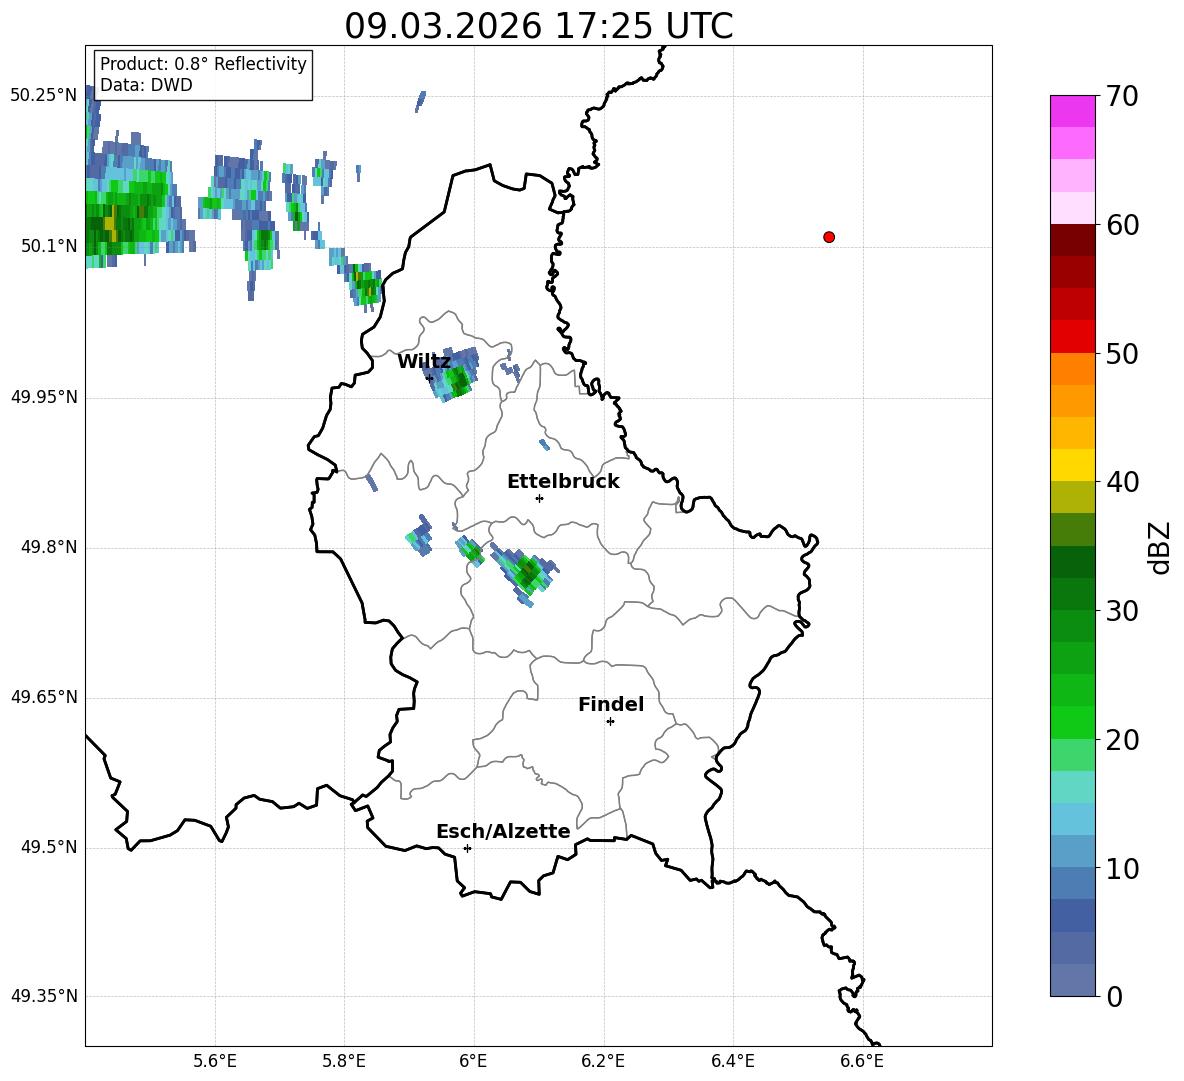The image size is (1184, 1081).
Task: Click the 10 value on colorbar
Action: [x=1122, y=868]
